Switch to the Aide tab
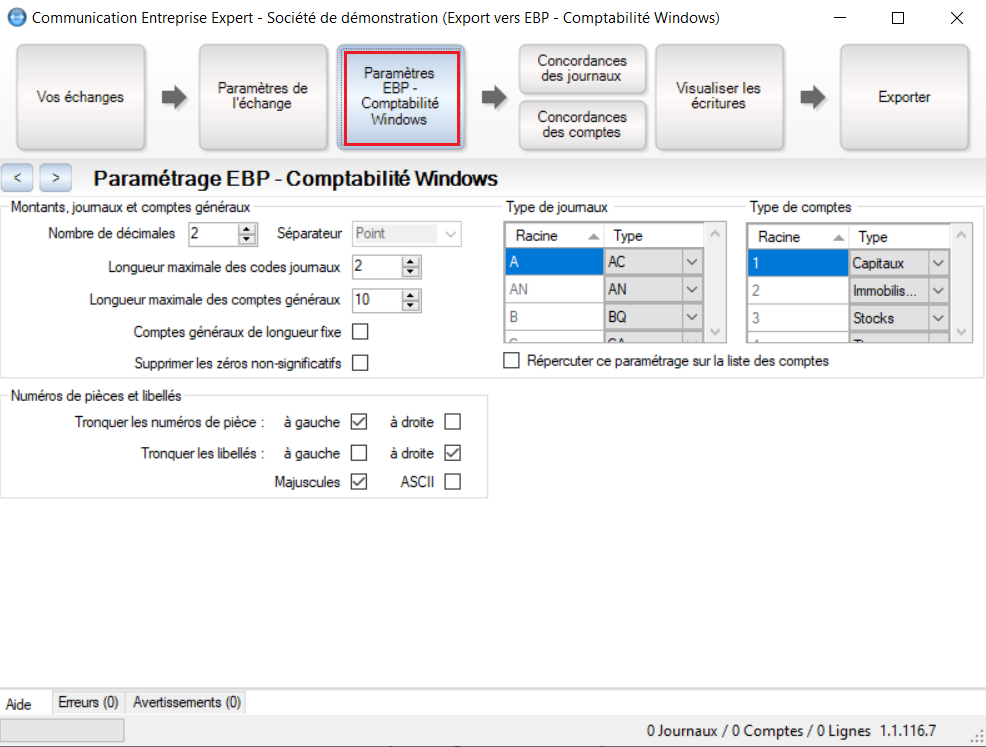 pyautogui.click(x=19, y=704)
